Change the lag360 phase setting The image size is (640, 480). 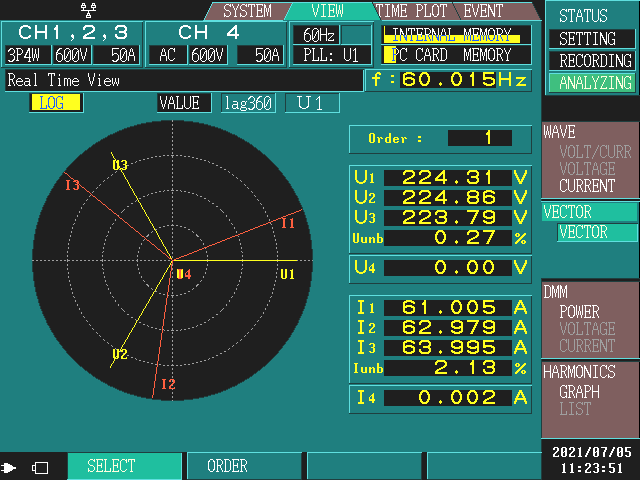248,103
